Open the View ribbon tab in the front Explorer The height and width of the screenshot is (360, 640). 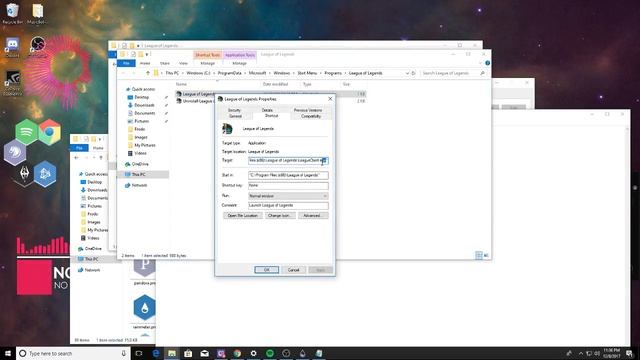click(x=183, y=63)
